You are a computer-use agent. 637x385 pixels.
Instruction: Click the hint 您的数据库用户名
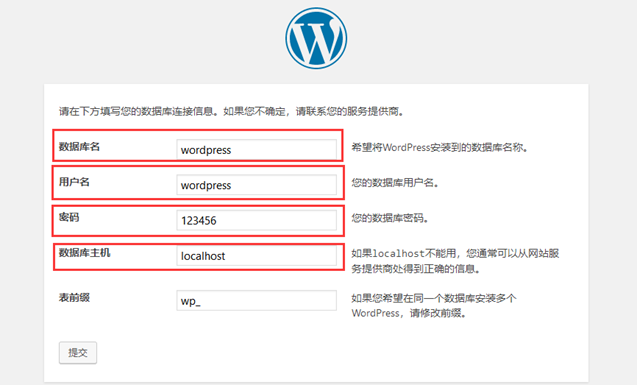click(x=395, y=183)
